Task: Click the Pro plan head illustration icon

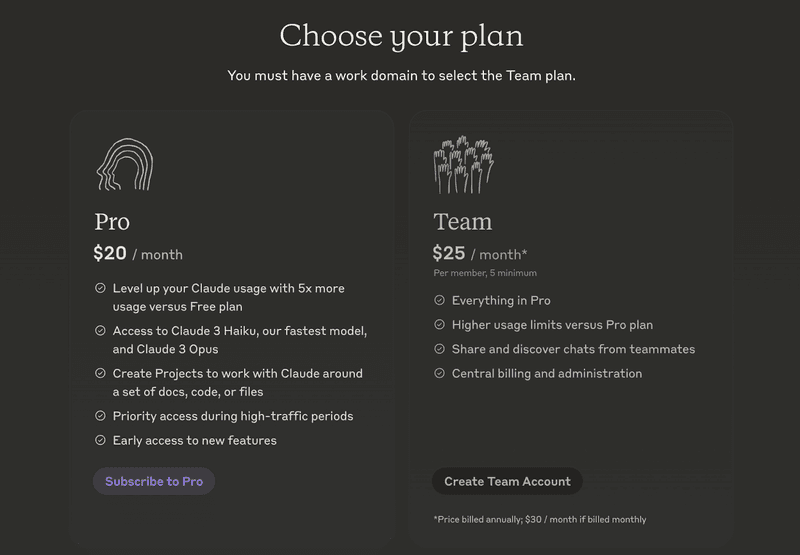Action: [124, 165]
